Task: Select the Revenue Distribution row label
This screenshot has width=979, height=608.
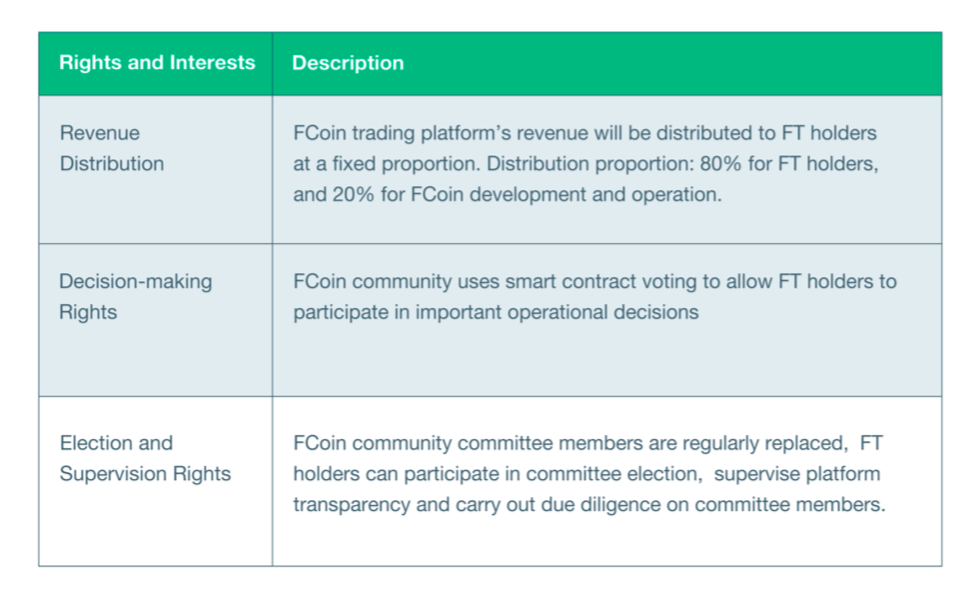Action: pos(112,148)
